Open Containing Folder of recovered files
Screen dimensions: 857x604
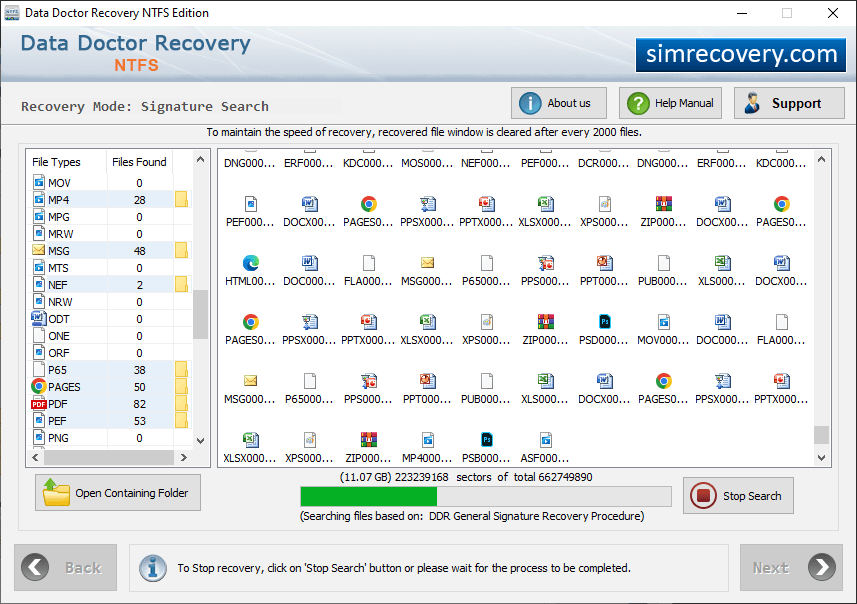coord(118,492)
